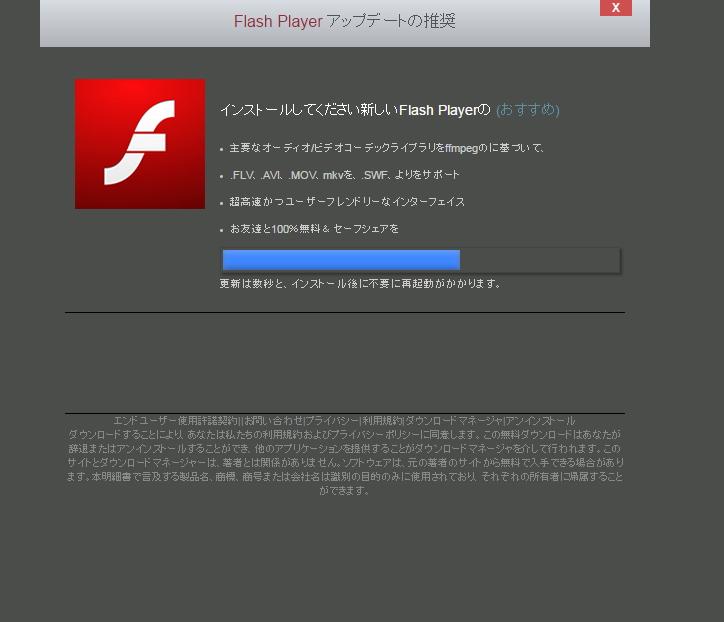Open the お問い合わせ contact link
The image size is (724, 622).
[273, 421]
